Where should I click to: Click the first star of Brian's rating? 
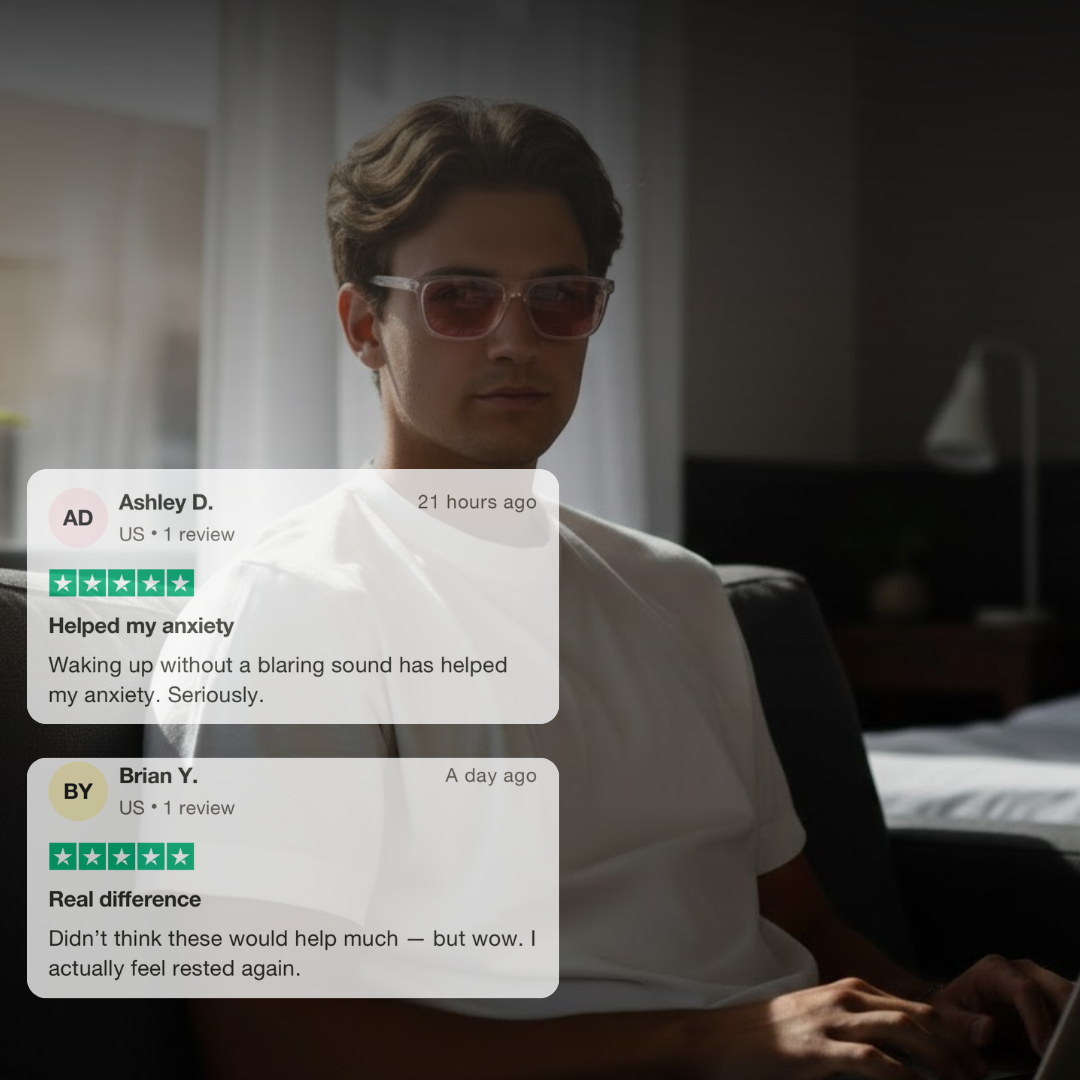click(63, 857)
